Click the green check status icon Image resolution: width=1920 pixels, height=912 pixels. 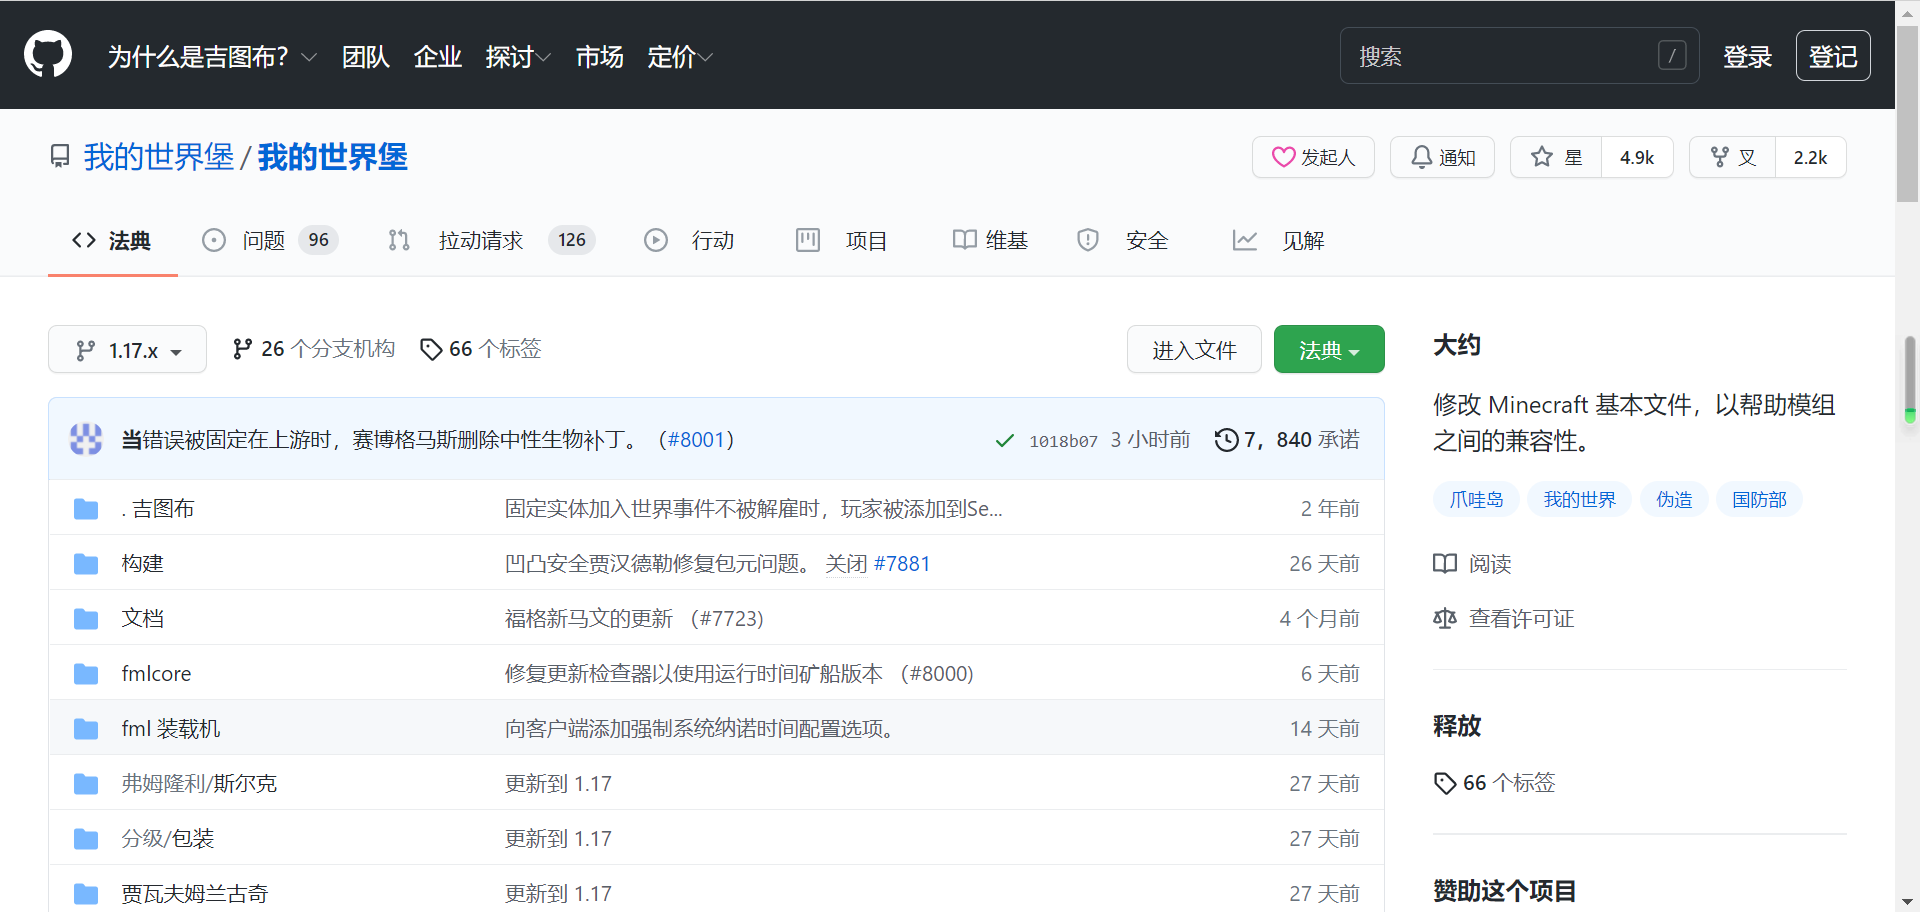[1005, 440]
